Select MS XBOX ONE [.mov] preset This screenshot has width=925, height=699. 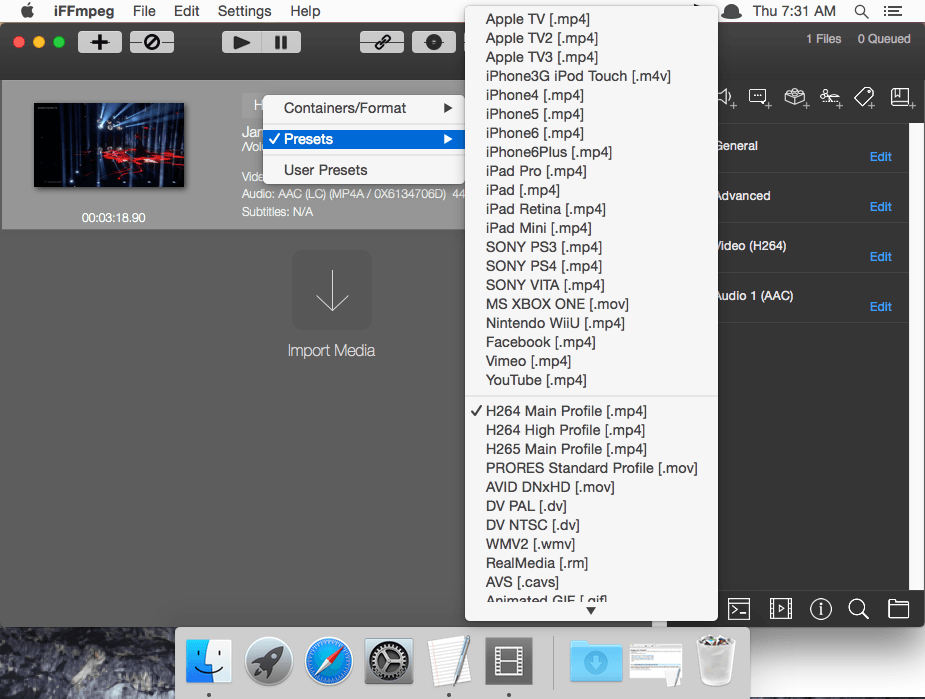[591, 304]
